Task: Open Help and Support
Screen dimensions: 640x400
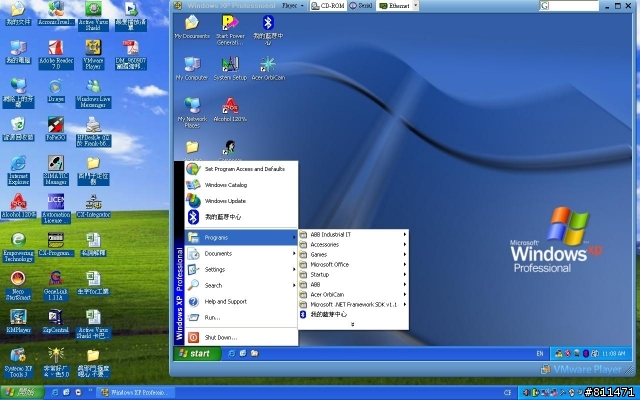Action: click(x=242, y=302)
